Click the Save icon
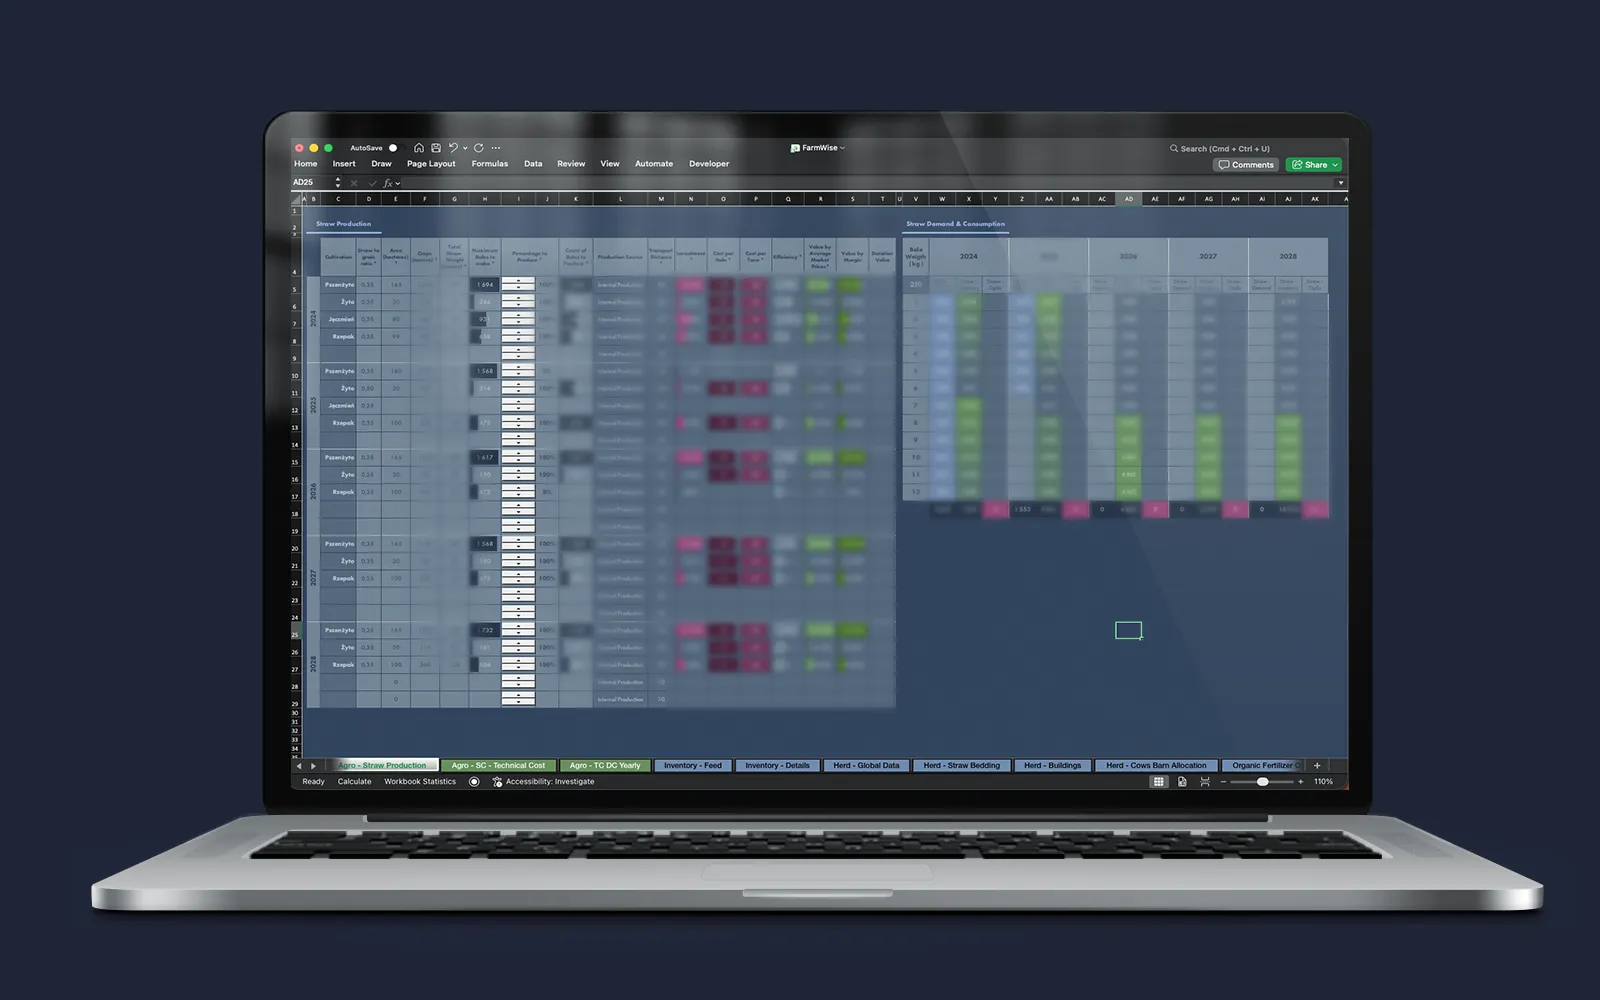Screen dimensions: 1600x1000 pos(436,148)
